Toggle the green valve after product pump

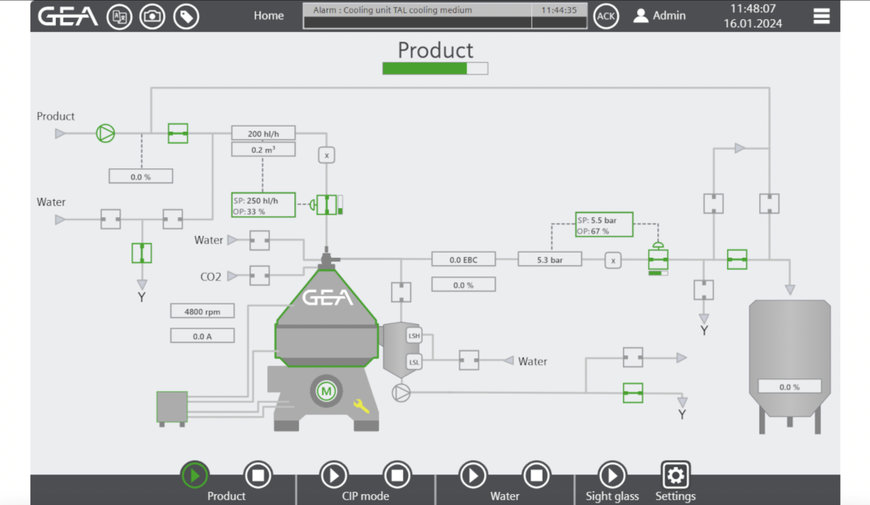(x=178, y=133)
